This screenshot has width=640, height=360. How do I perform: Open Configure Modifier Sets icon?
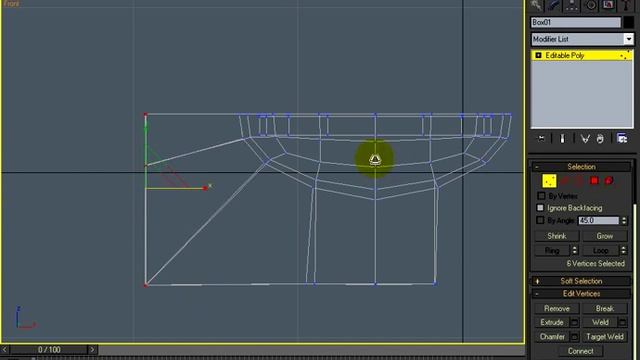tap(622, 139)
